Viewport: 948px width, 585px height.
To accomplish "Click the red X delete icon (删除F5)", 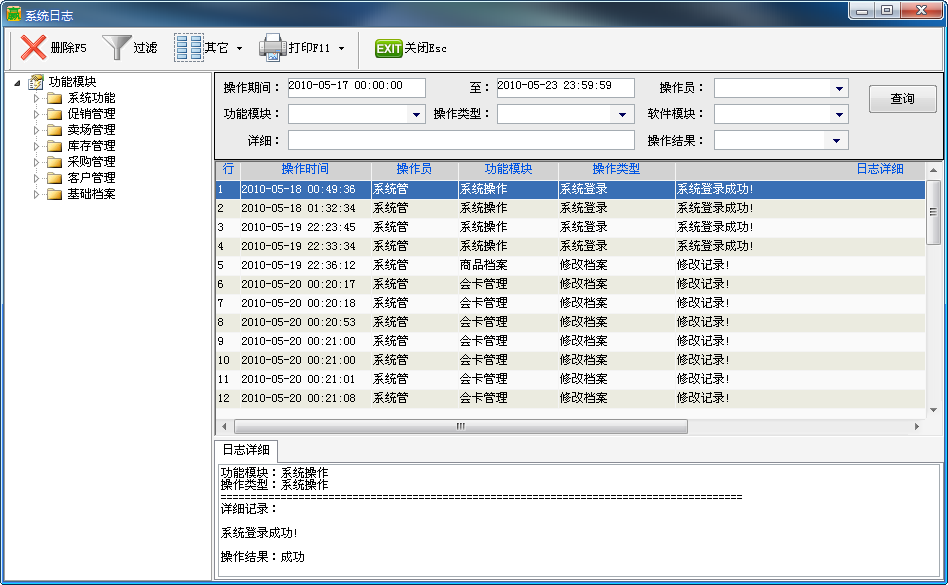I will coord(33,48).
